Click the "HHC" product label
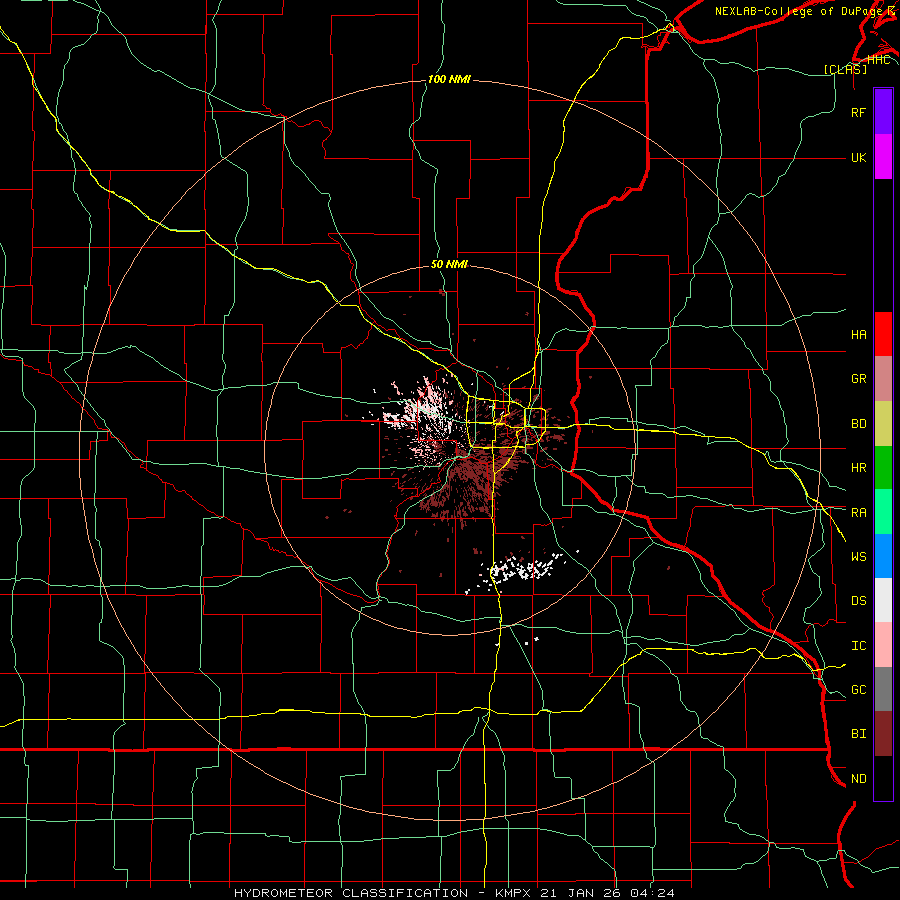 point(878,60)
